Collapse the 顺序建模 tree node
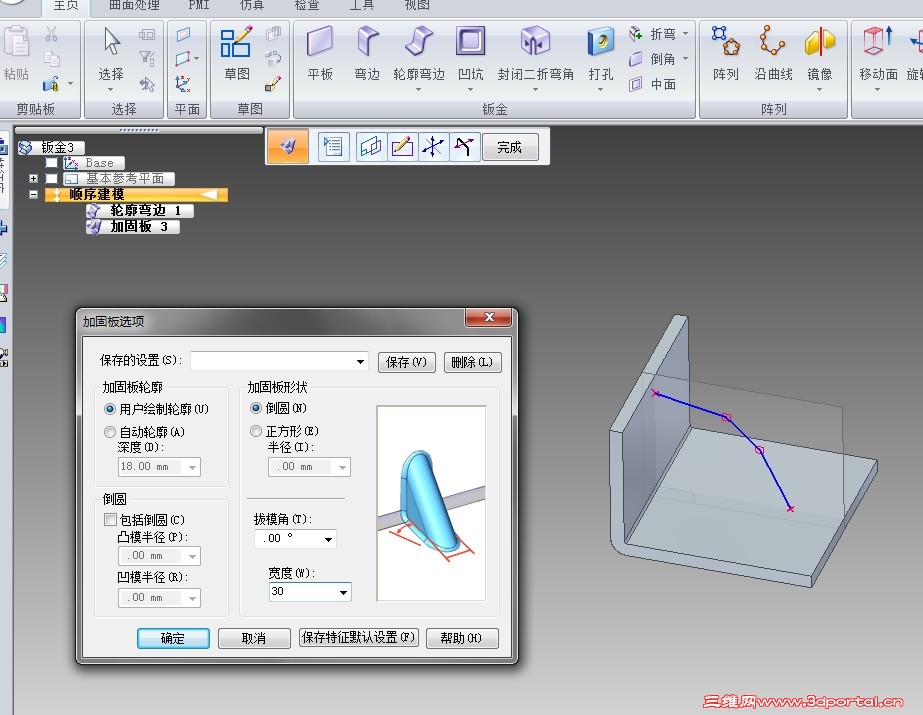This screenshot has height=715, width=923. pyautogui.click(x=34, y=194)
